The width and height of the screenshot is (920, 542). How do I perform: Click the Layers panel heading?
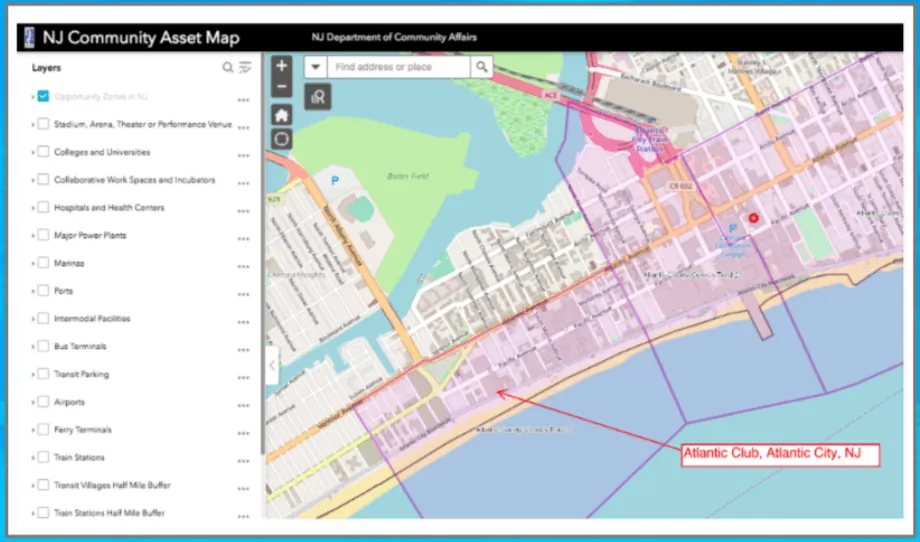[x=46, y=67]
